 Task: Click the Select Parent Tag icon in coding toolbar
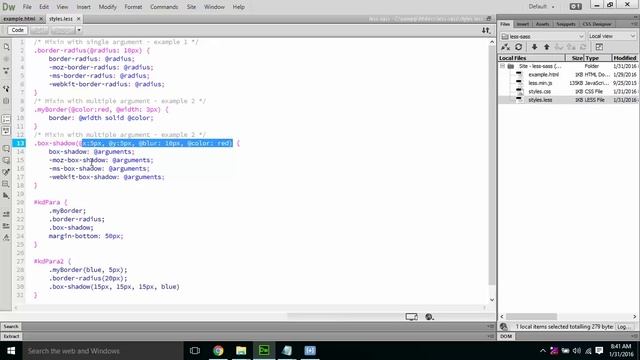pos(6,89)
